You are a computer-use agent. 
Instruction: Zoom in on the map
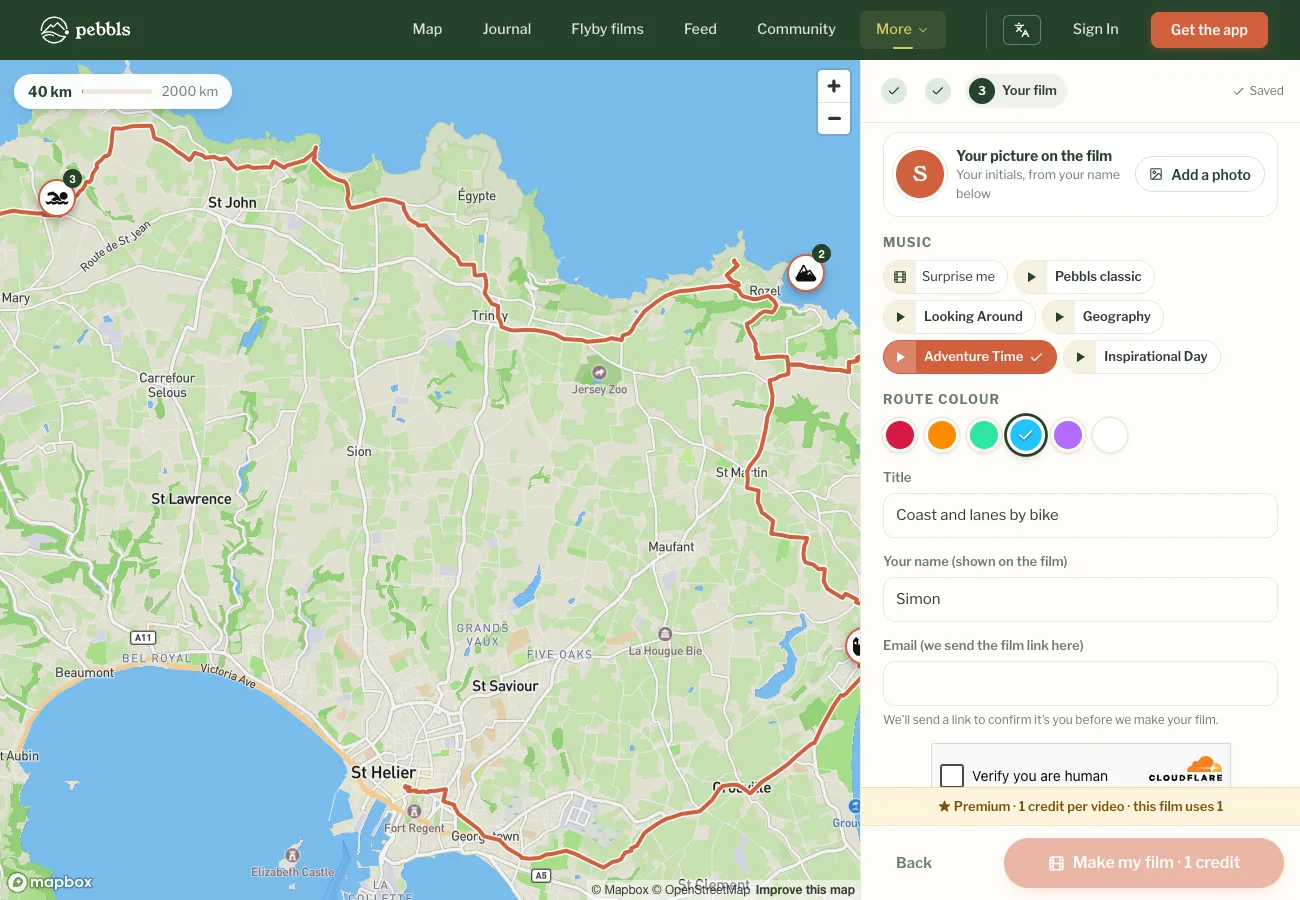(x=834, y=86)
